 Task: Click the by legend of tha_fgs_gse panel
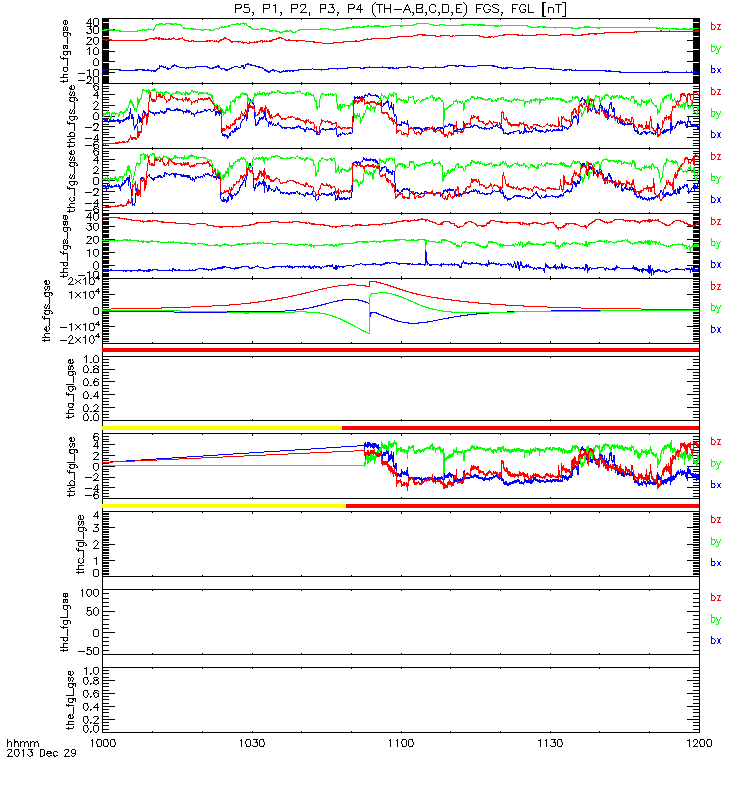(x=716, y=48)
